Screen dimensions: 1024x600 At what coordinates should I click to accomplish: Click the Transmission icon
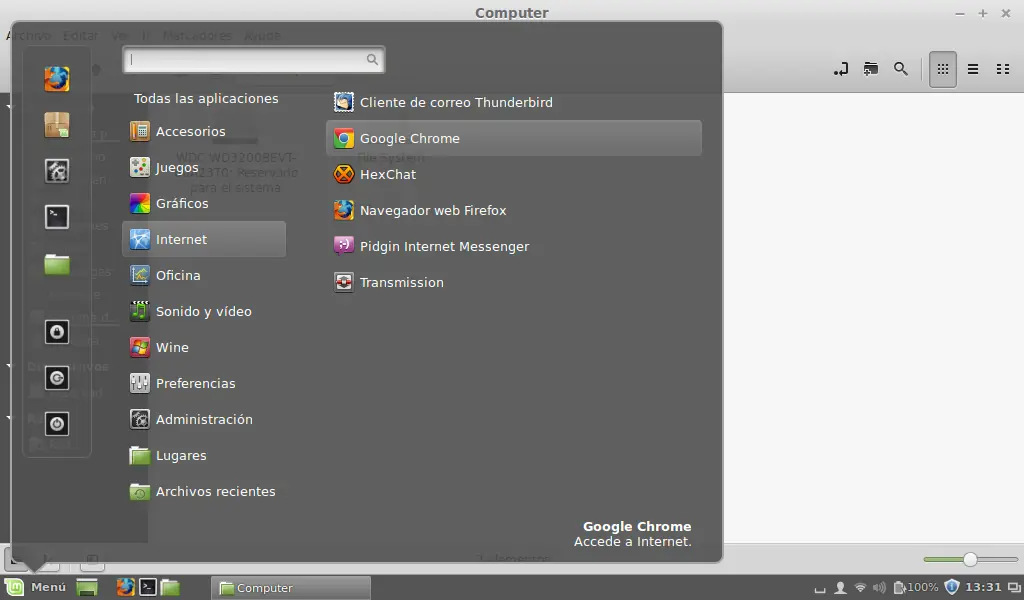coord(344,282)
